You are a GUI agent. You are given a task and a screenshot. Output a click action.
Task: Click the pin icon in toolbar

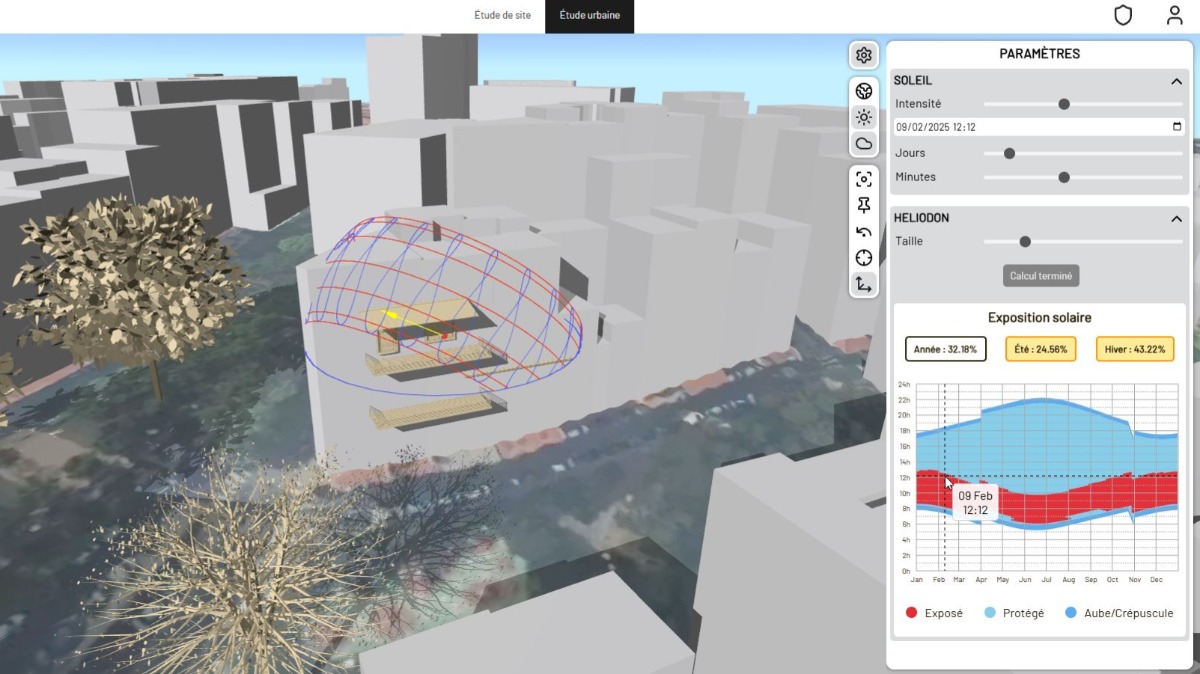[x=864, y=205]
